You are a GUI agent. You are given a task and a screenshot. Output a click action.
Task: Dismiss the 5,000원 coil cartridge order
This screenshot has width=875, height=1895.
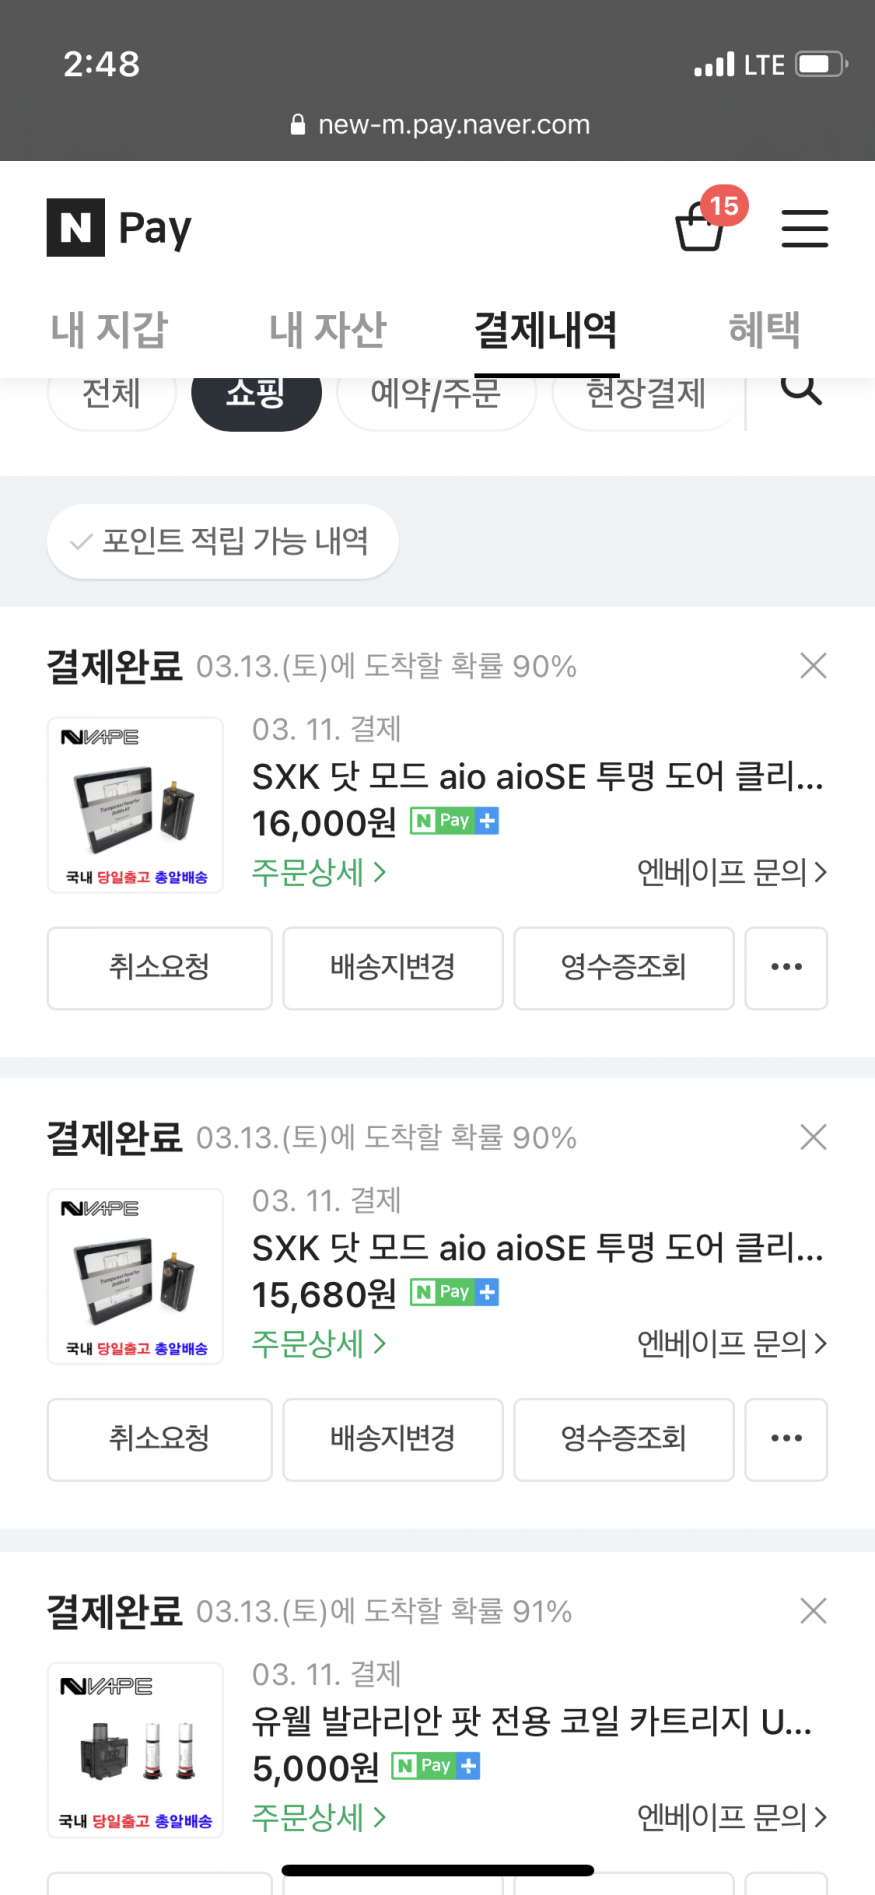(813, 1611)
